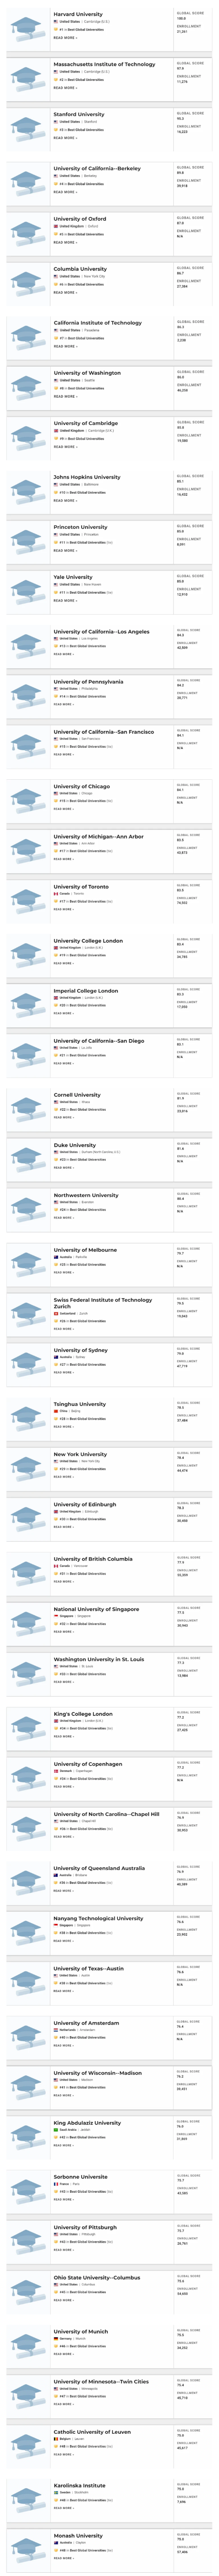219x2576 pixels.
Task: Select the flag icon under University of Toronto
Action: pyautogui.click(x=56, y=893)
